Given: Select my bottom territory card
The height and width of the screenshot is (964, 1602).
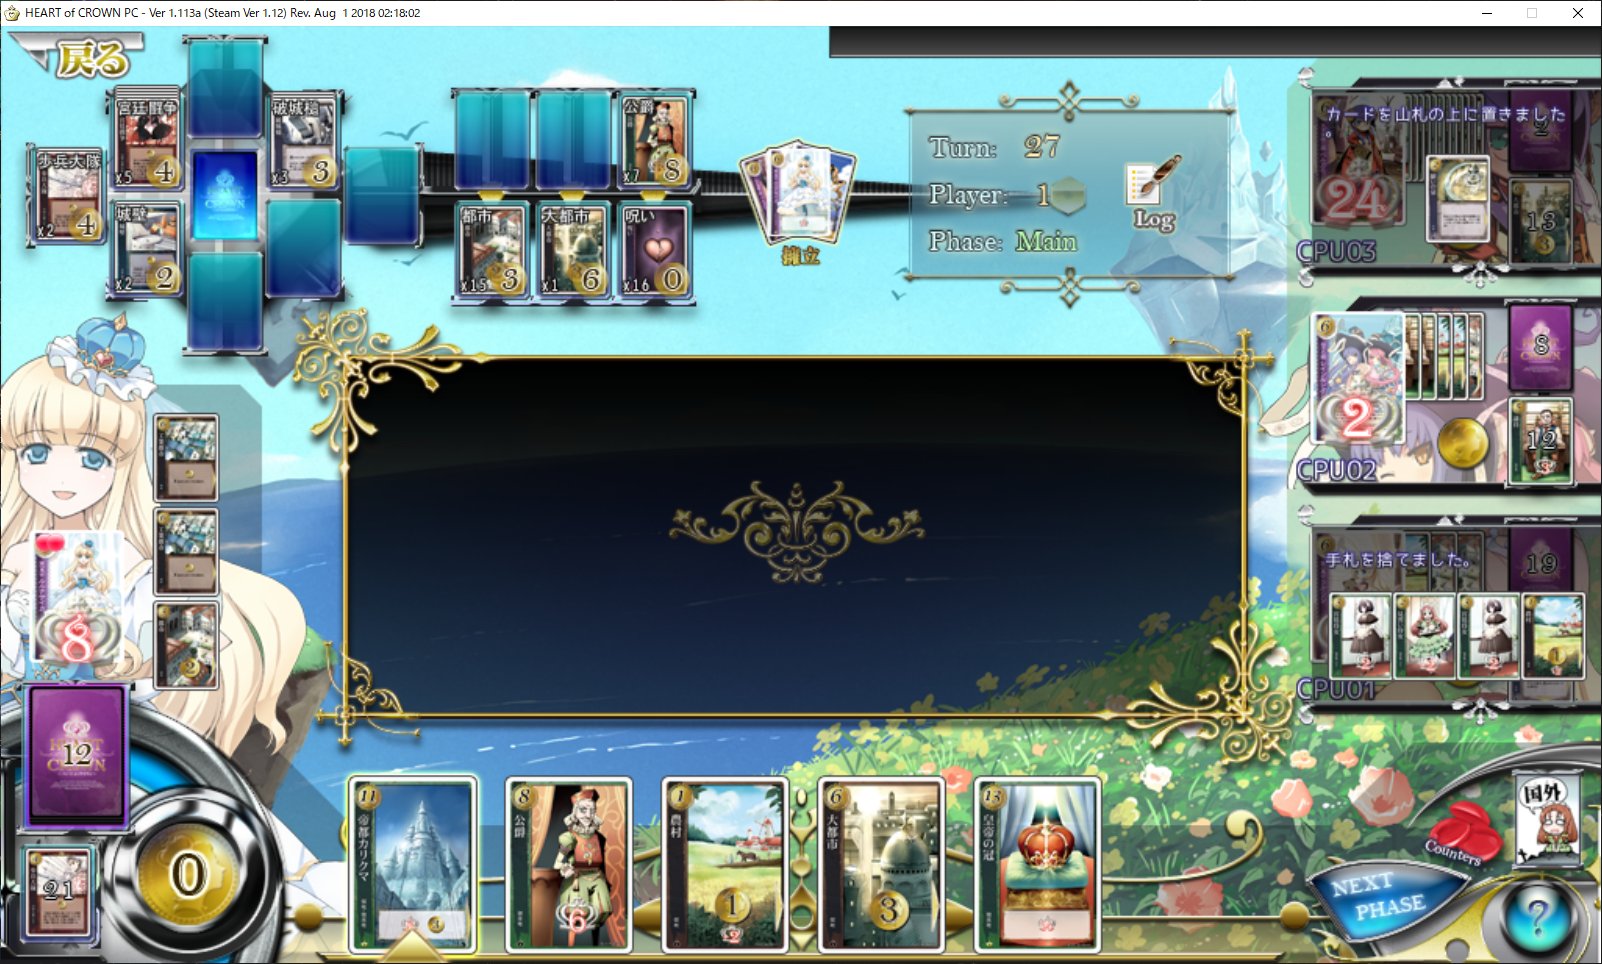Looking at the screenshot, I should click(187, 645).
